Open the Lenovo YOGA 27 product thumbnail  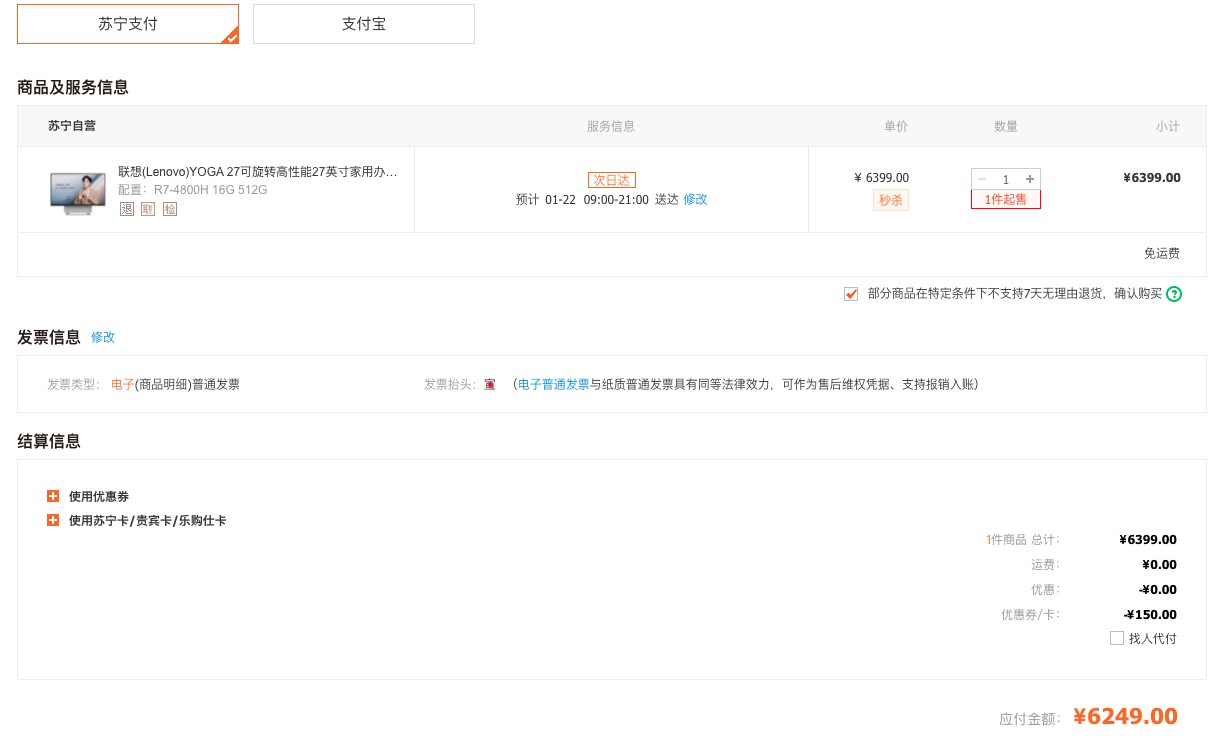coord(78,193)
